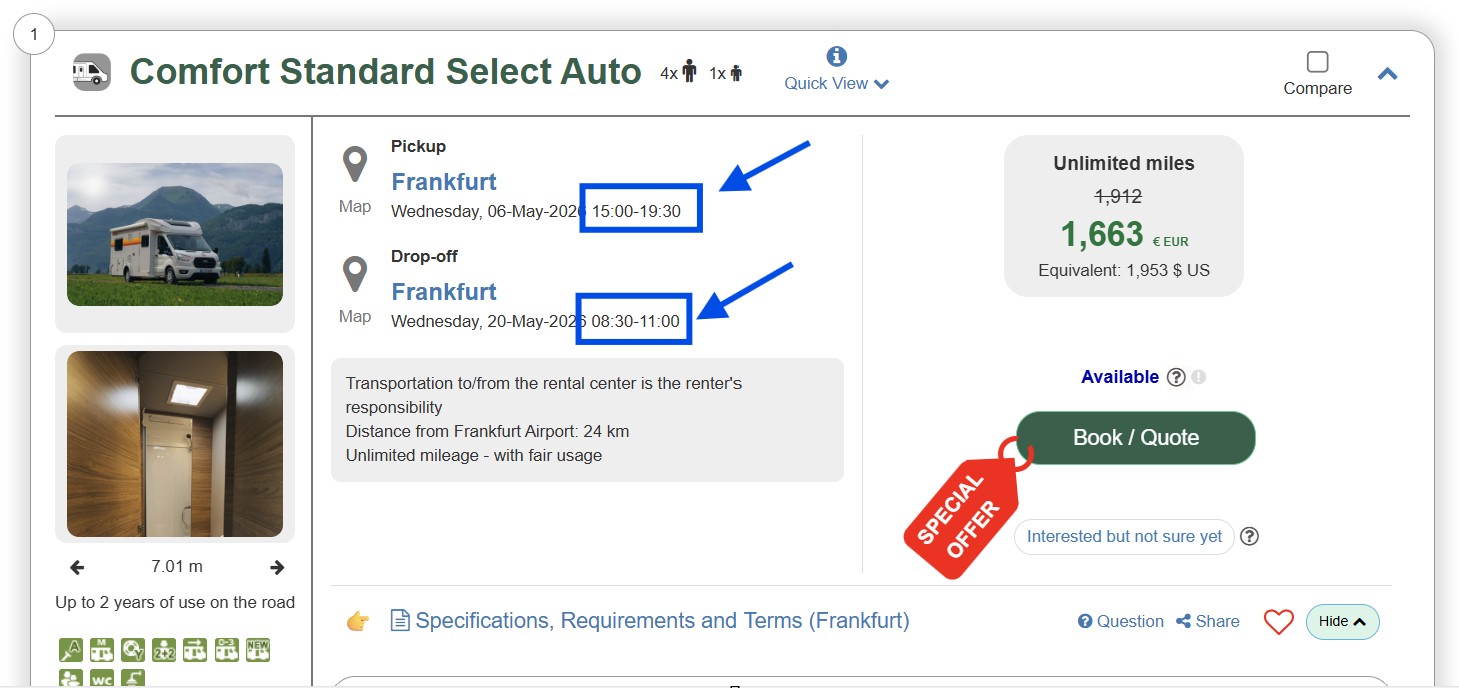The height and width of the screenshot is (688, 1459).
Task: Click the Share link
Action: pyautogui.click(x=1207, y=621)
